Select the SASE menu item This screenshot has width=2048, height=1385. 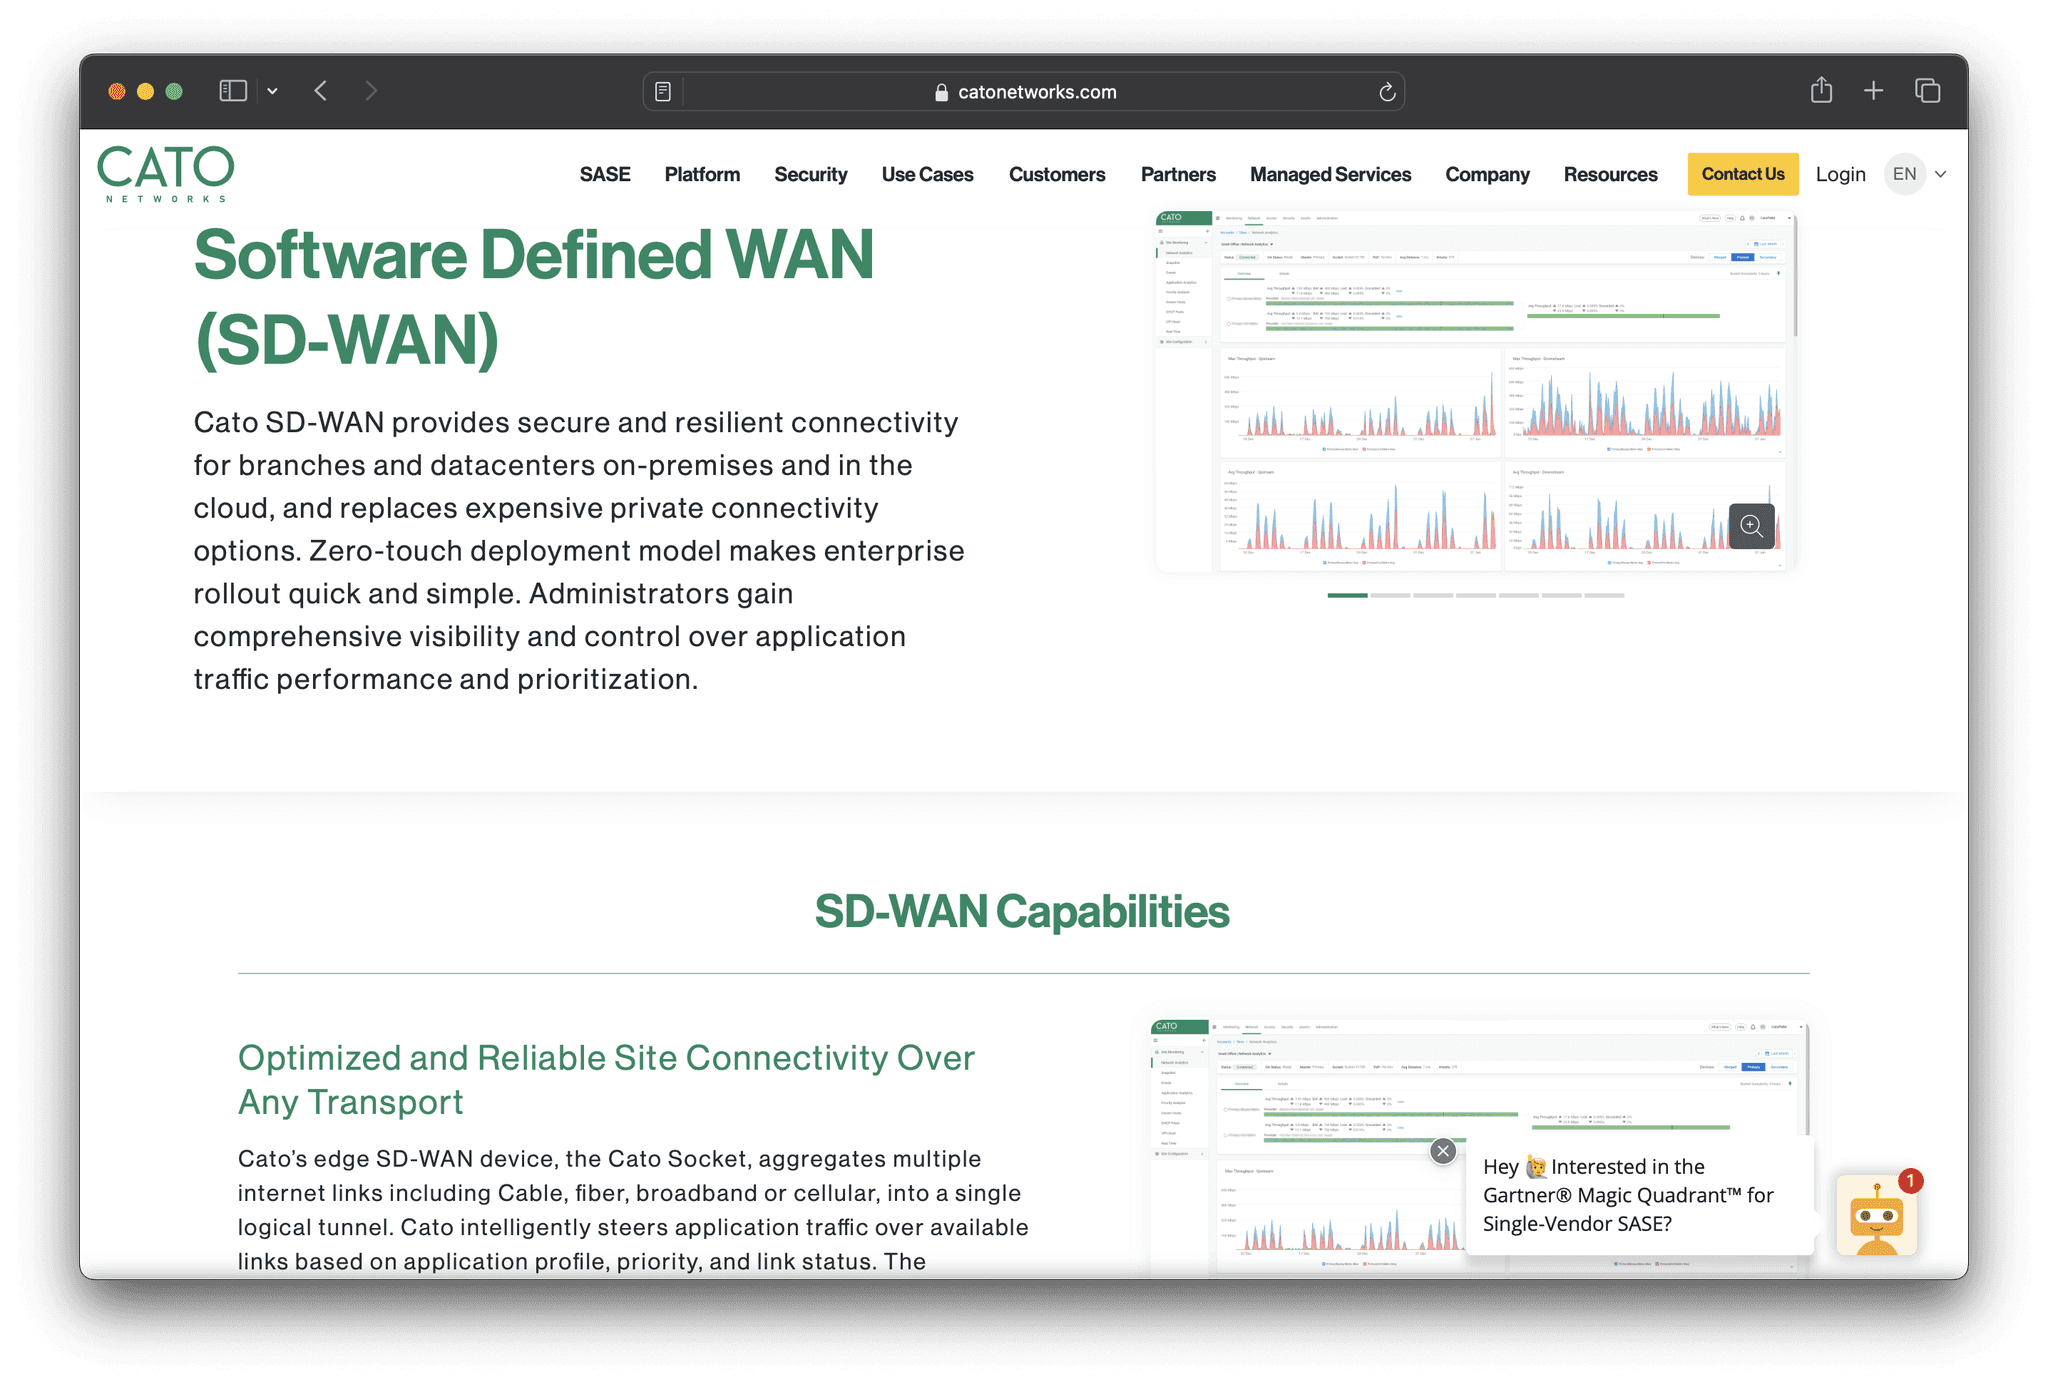click(x=604, y=174)
